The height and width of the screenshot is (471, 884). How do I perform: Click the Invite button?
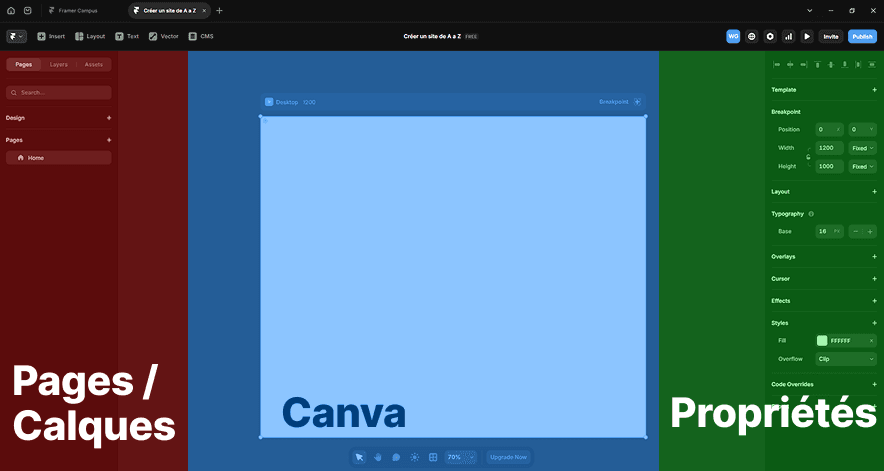[831, 36]
